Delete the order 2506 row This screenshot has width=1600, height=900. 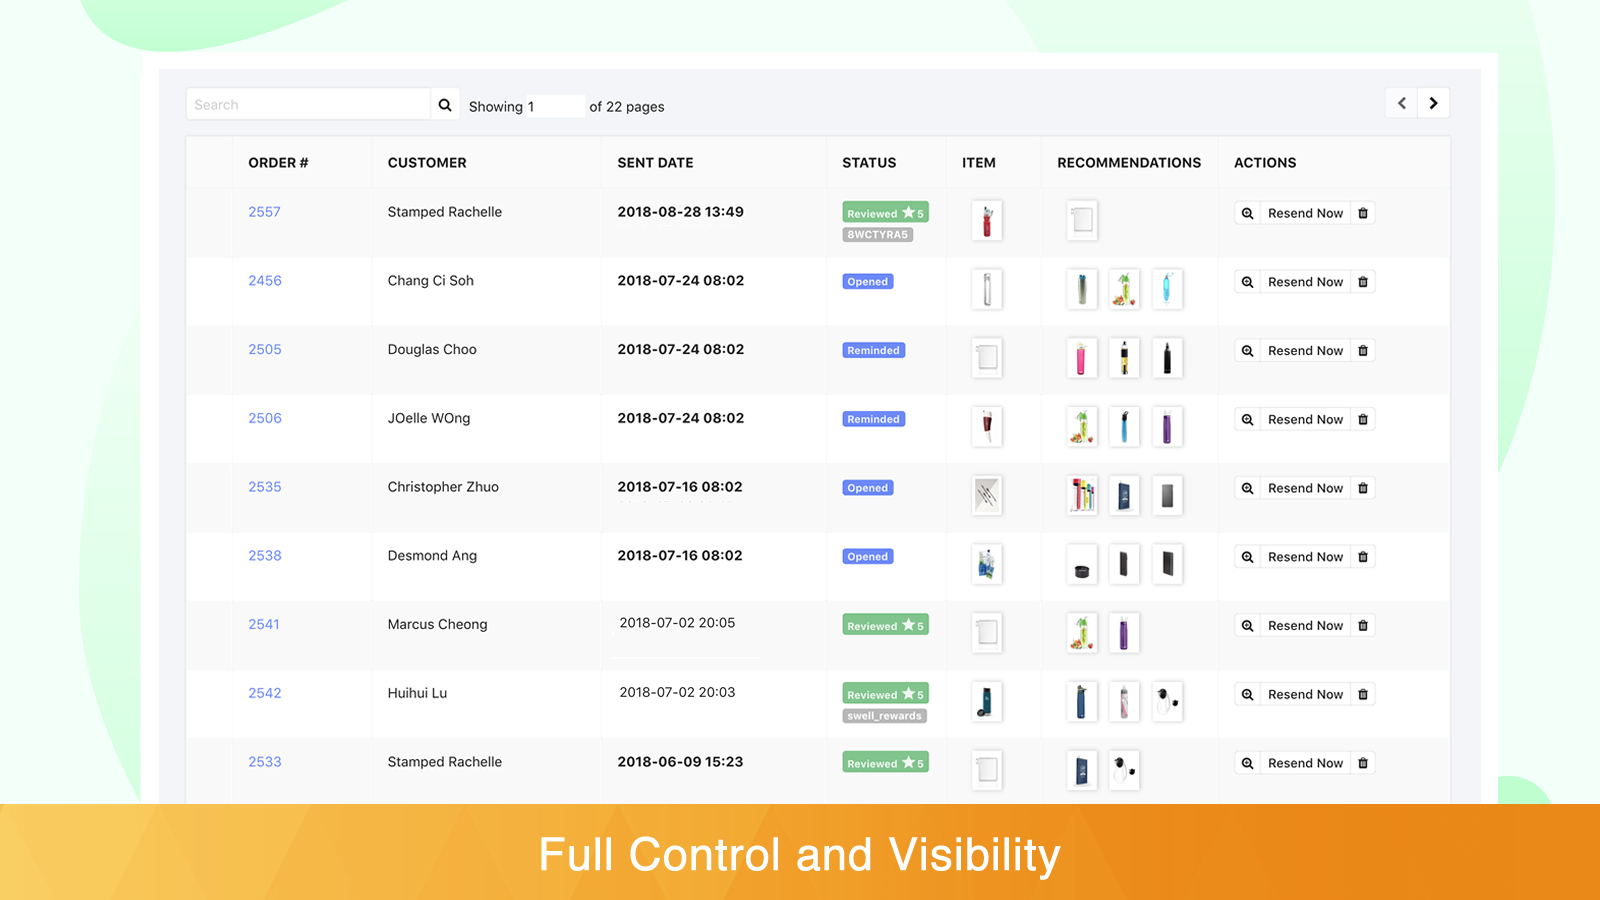pyautogui.click(x=1363, y=420)
